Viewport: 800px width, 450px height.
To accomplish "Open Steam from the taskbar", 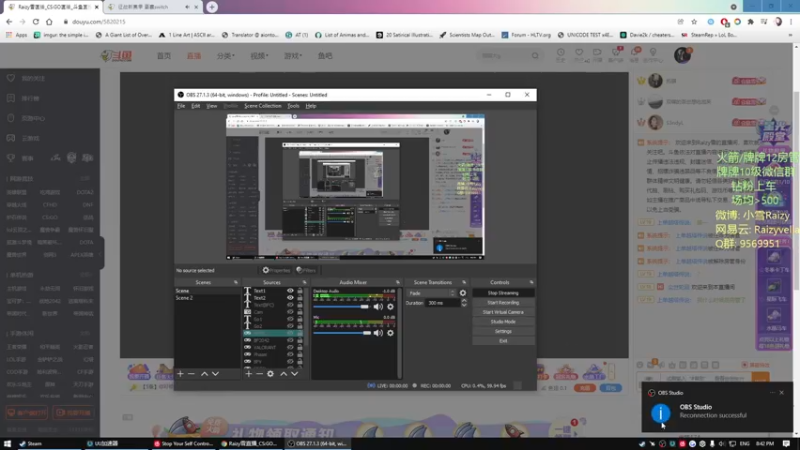I will coord(31,443).
